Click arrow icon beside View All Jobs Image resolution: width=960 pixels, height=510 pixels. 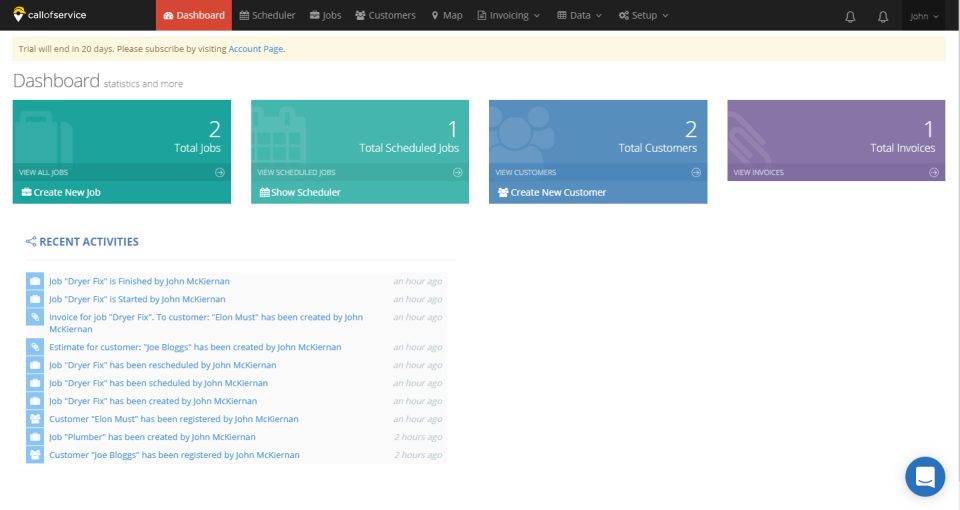point(219,173)
